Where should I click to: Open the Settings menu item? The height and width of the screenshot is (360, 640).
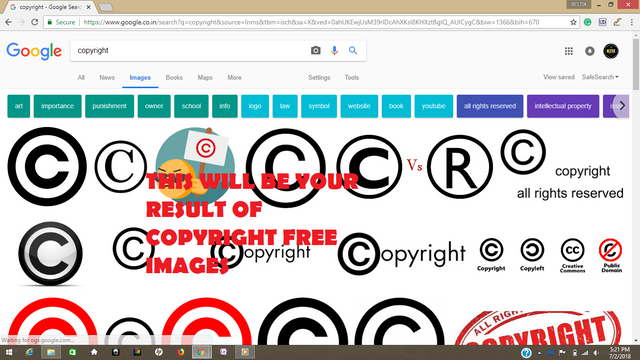point(319,78)
